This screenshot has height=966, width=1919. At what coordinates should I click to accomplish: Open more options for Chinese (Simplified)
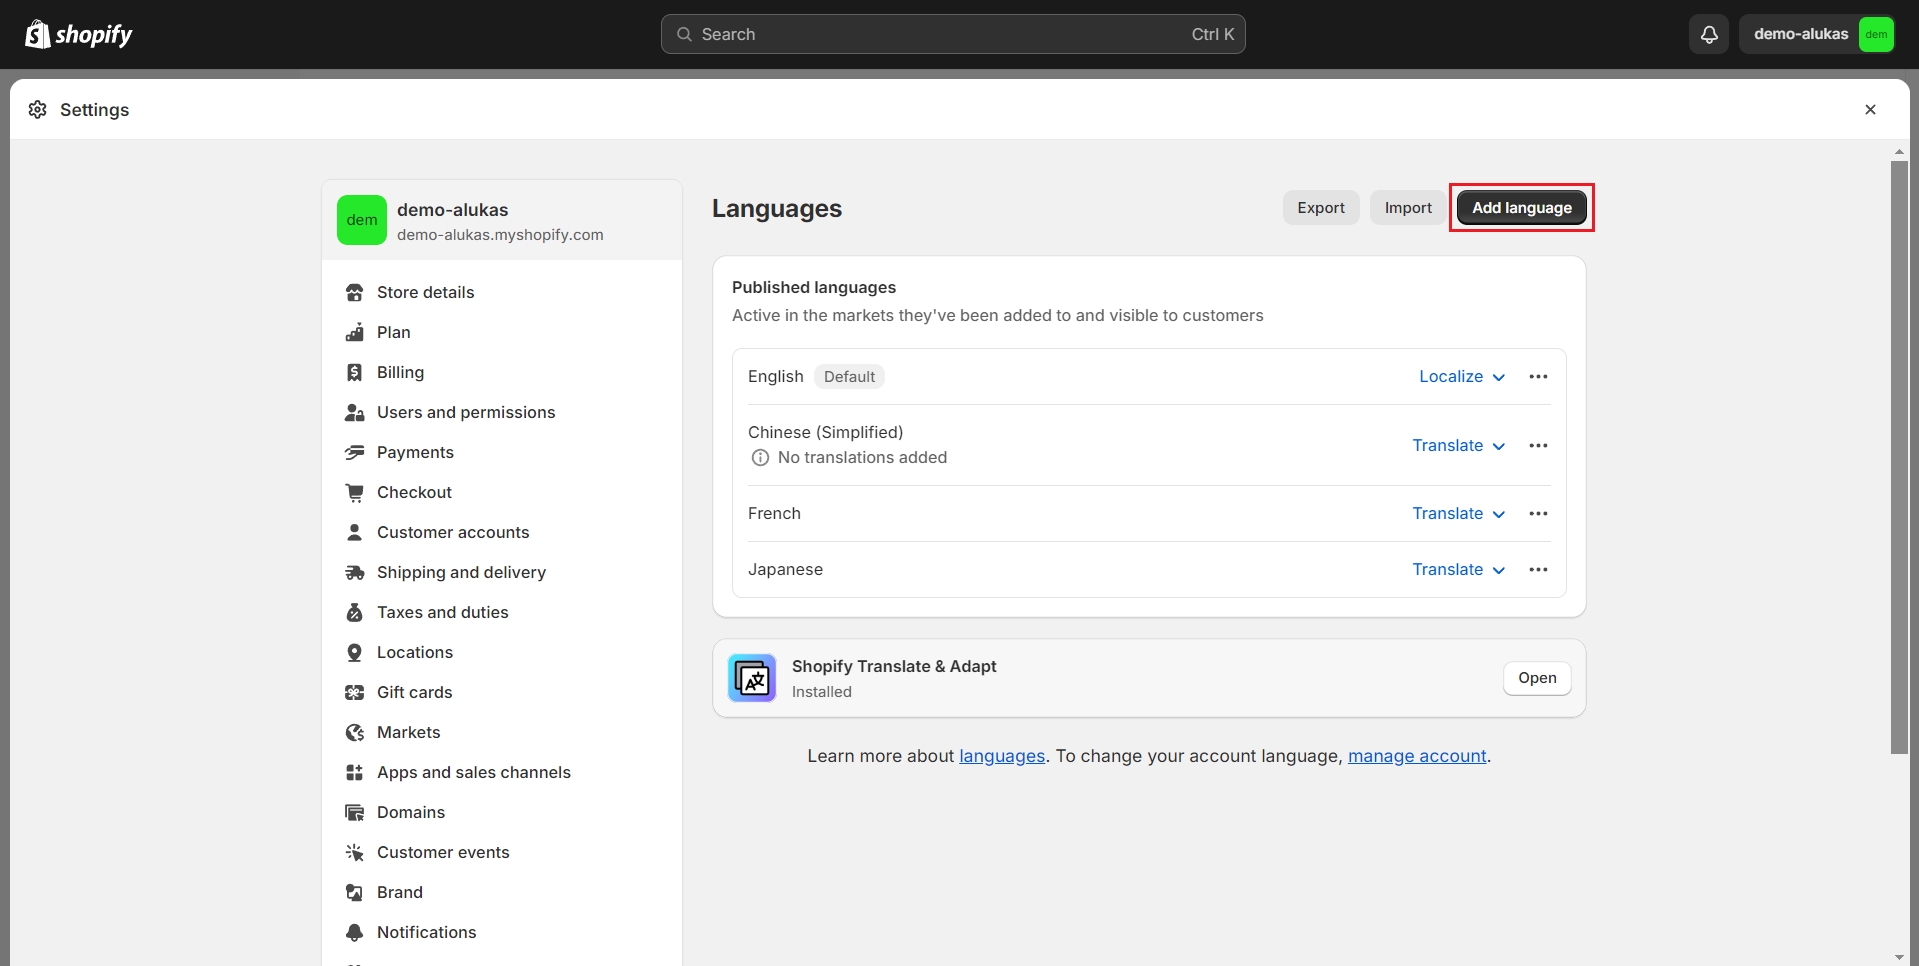[x=1538, y=446]
